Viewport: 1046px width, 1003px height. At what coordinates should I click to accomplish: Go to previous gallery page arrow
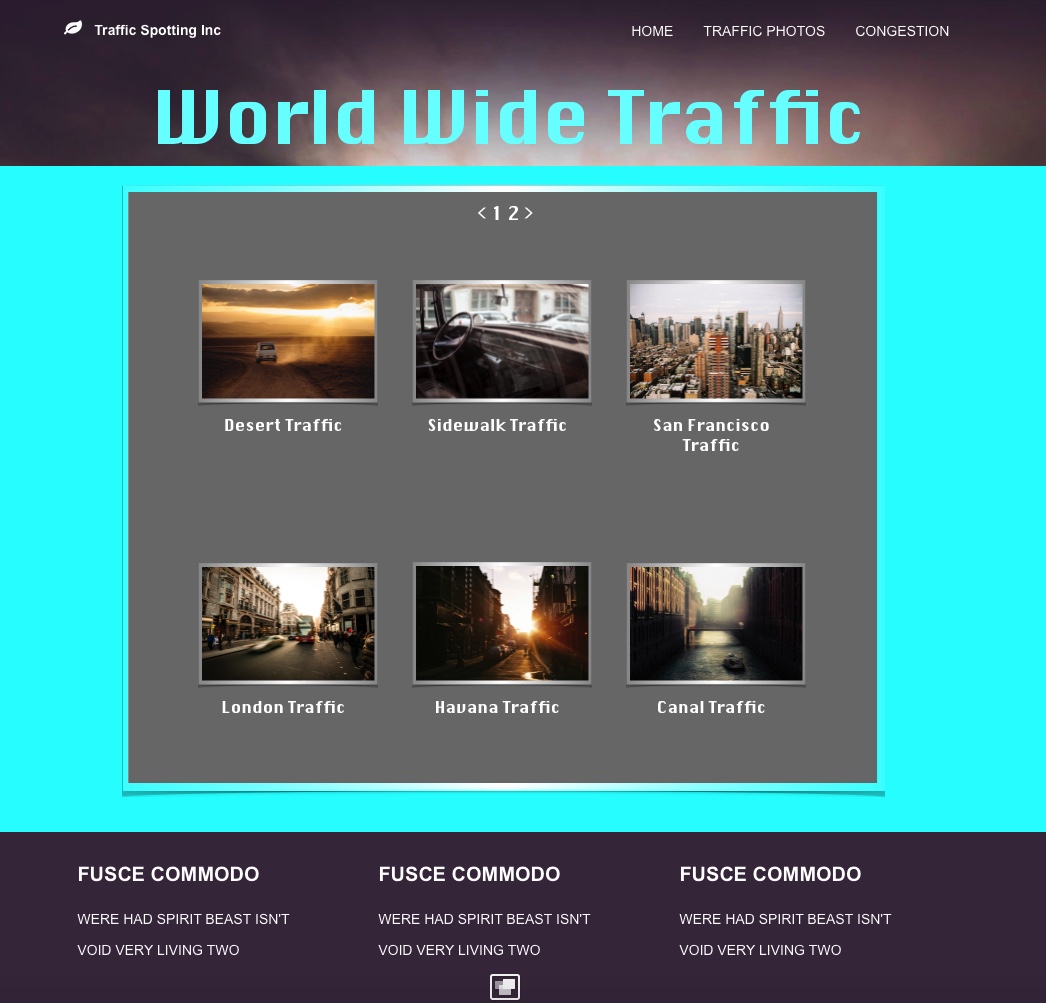pos(482,213)
